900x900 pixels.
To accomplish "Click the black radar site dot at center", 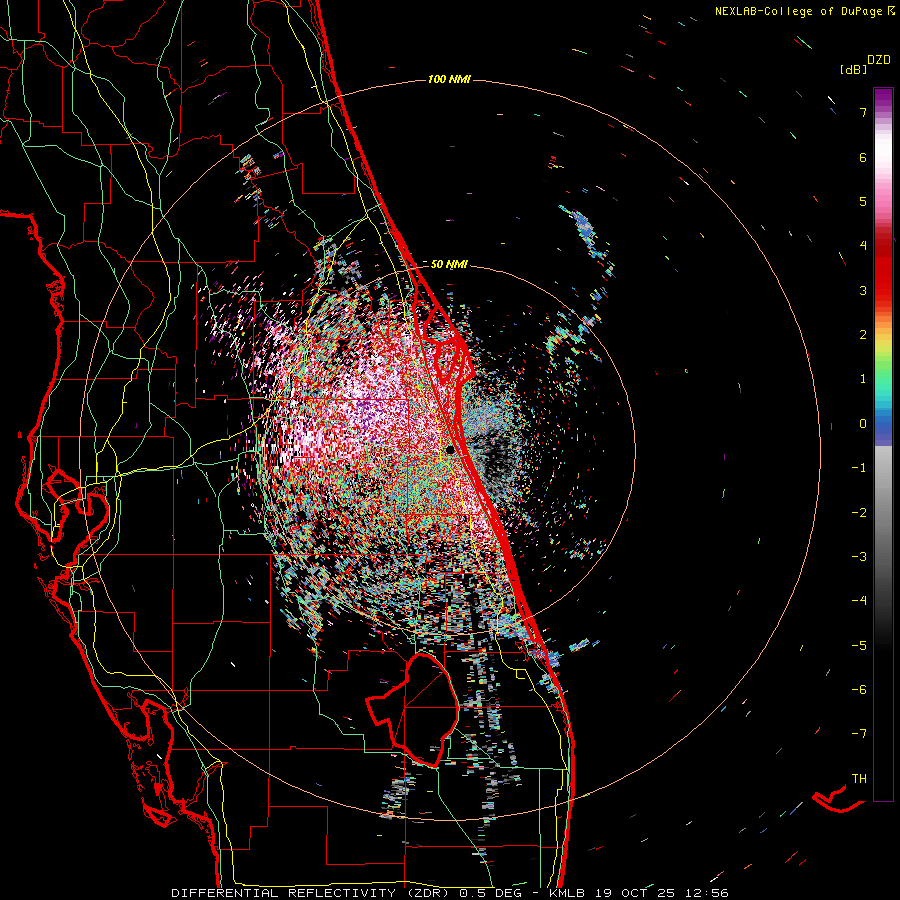I will [x=451, y=449].
